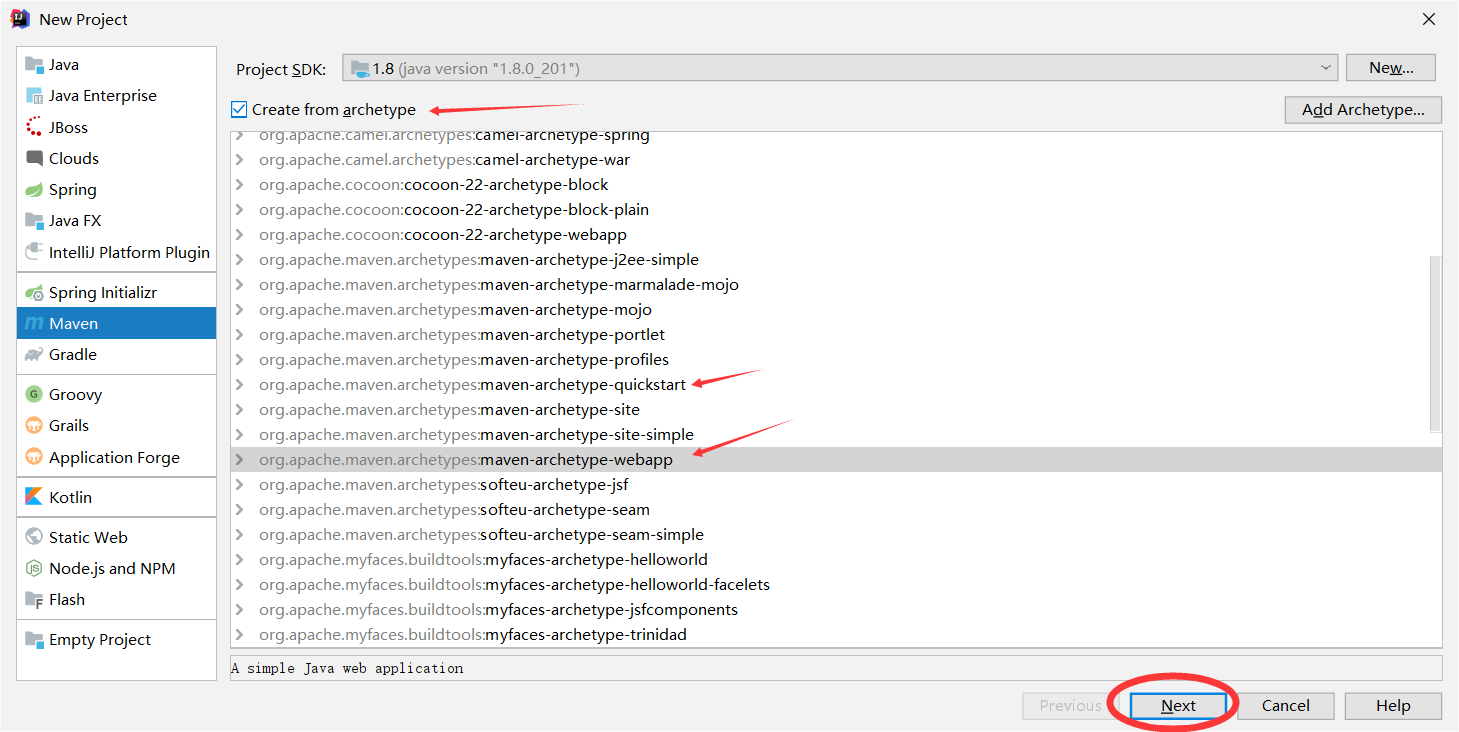Select the myfaces-archetype-trinidad row
The width and height of the screenshot is (1459, 732).
(x=836, y=635)
